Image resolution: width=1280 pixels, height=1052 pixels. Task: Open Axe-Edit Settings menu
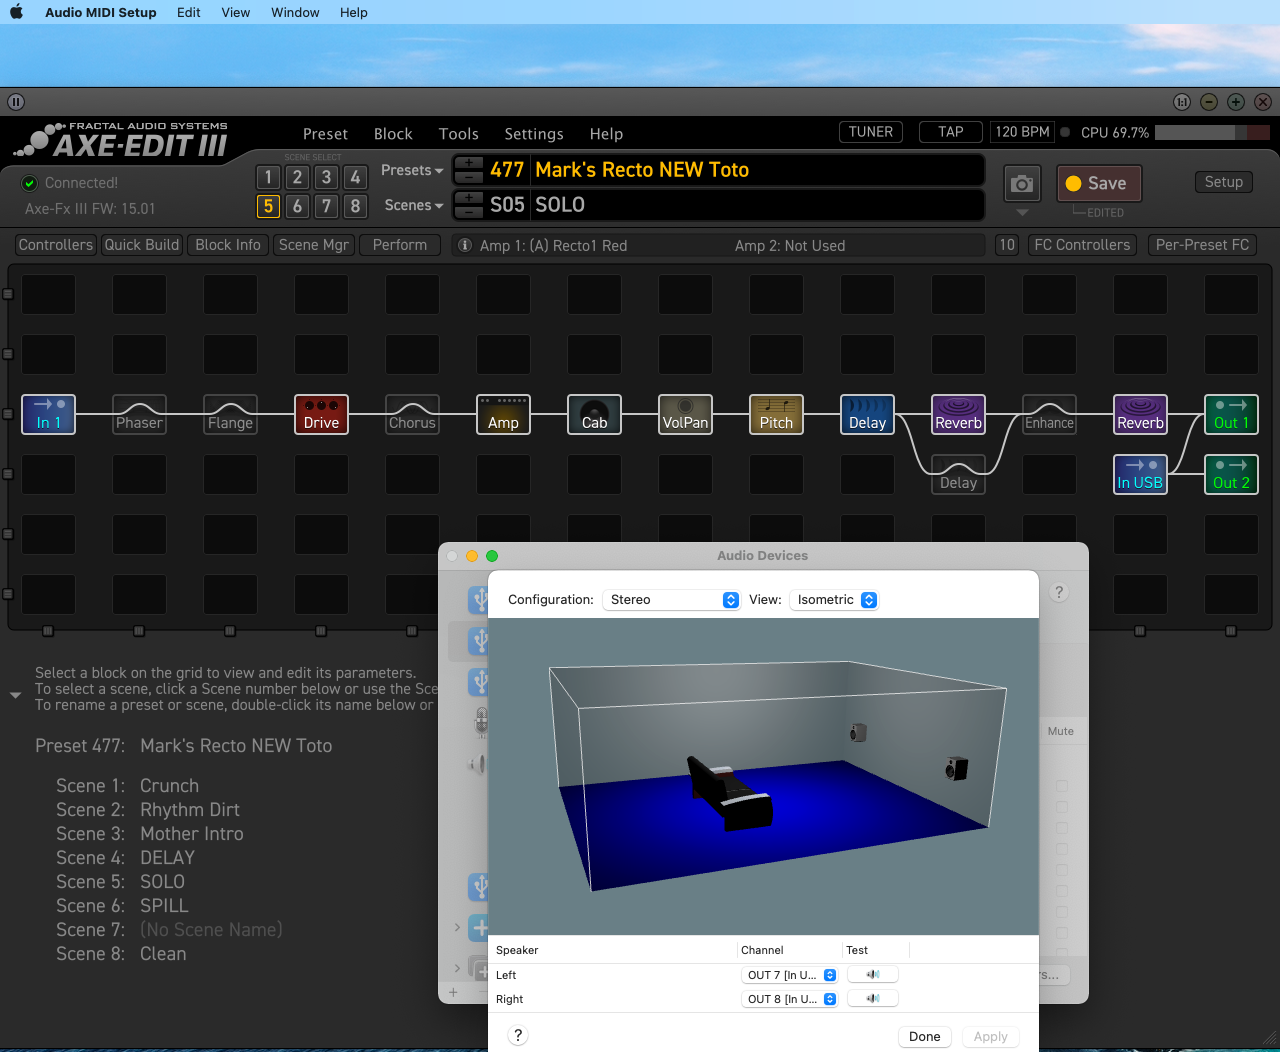coord(534,134)
